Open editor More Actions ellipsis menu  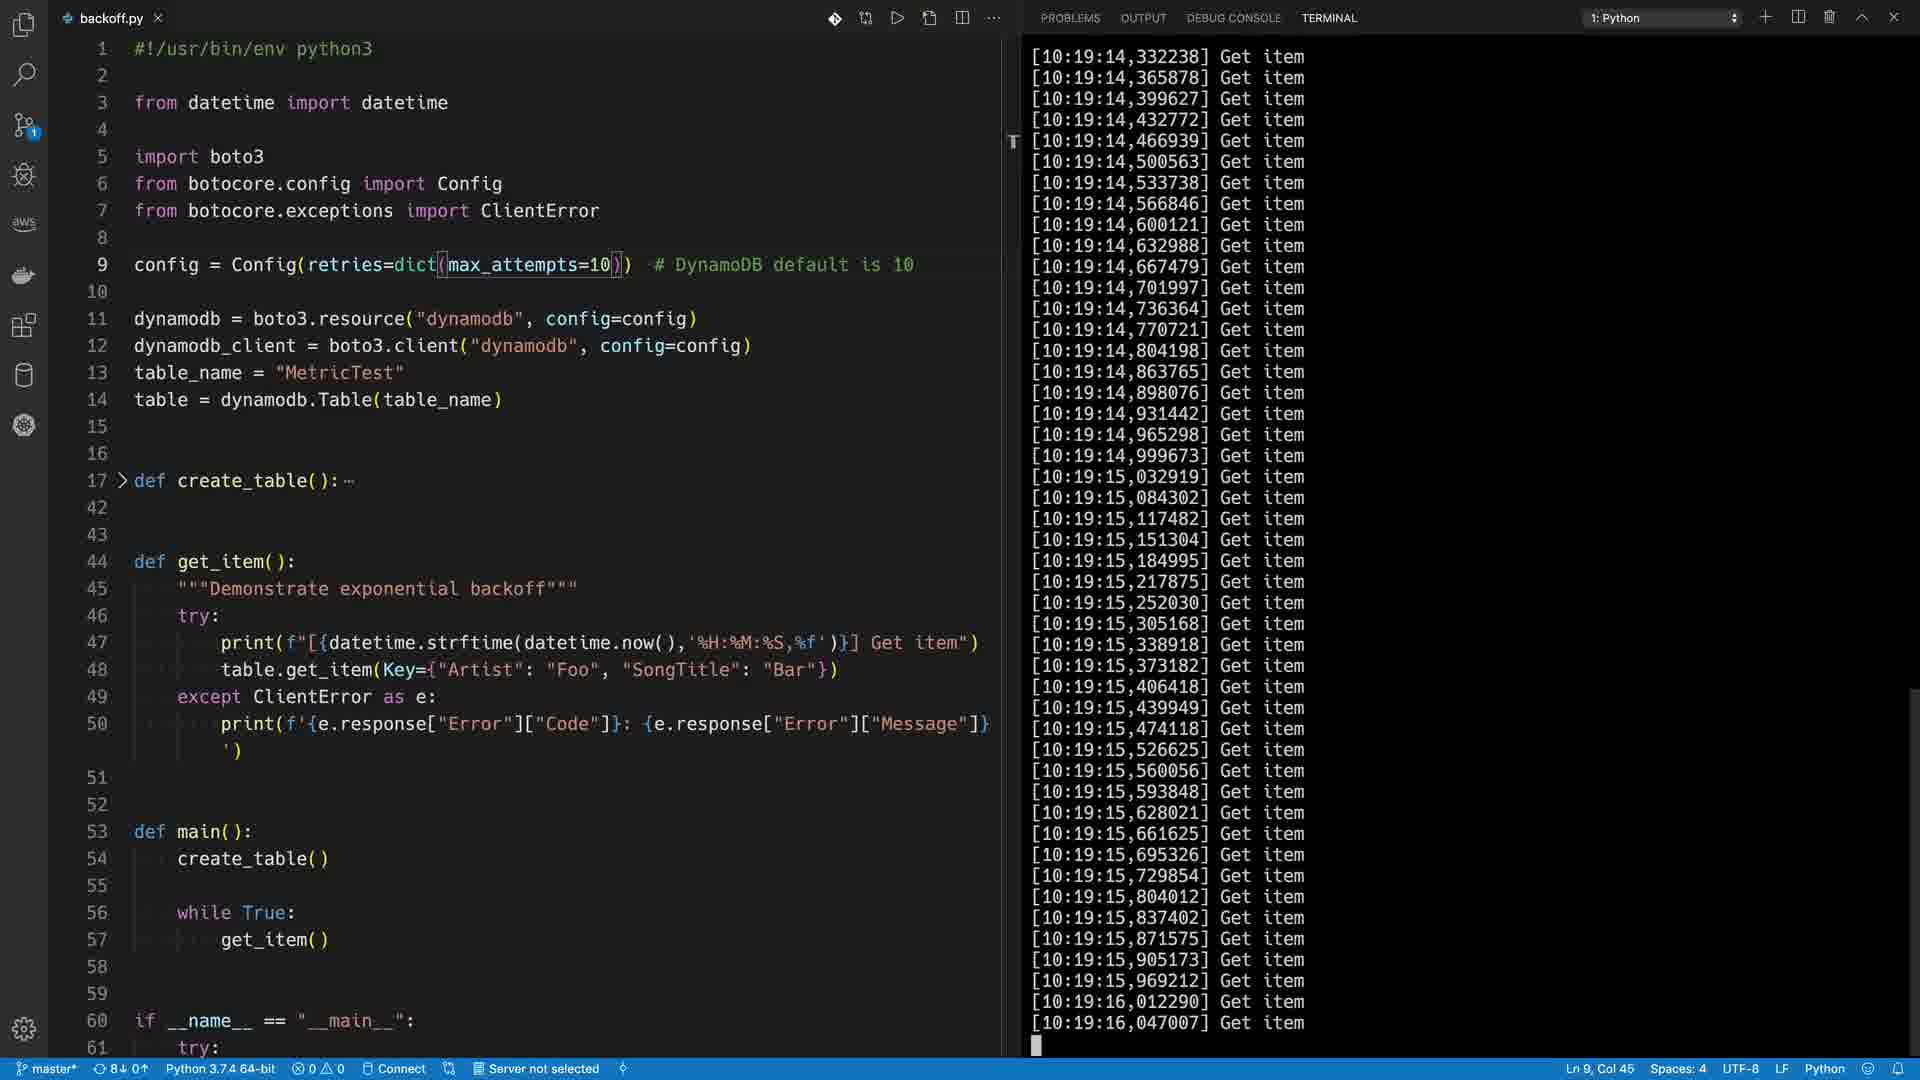coord(993,18)
